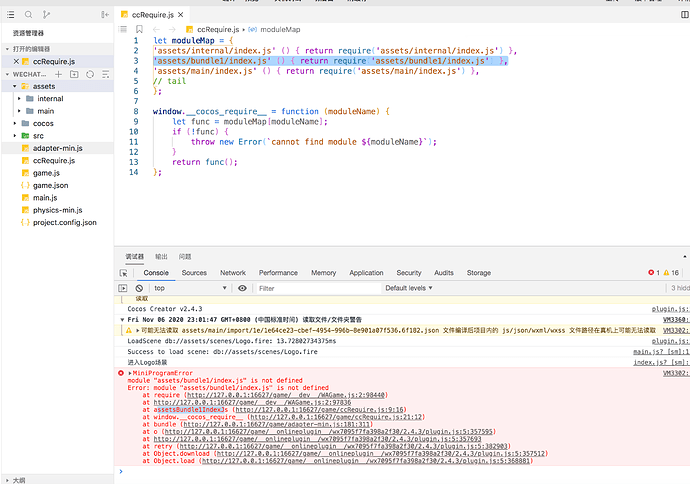The height and width of the screenshot is (484, 690).
Task: Create a new folder icon
Action: pyautogui.click(x=74, y=74)
